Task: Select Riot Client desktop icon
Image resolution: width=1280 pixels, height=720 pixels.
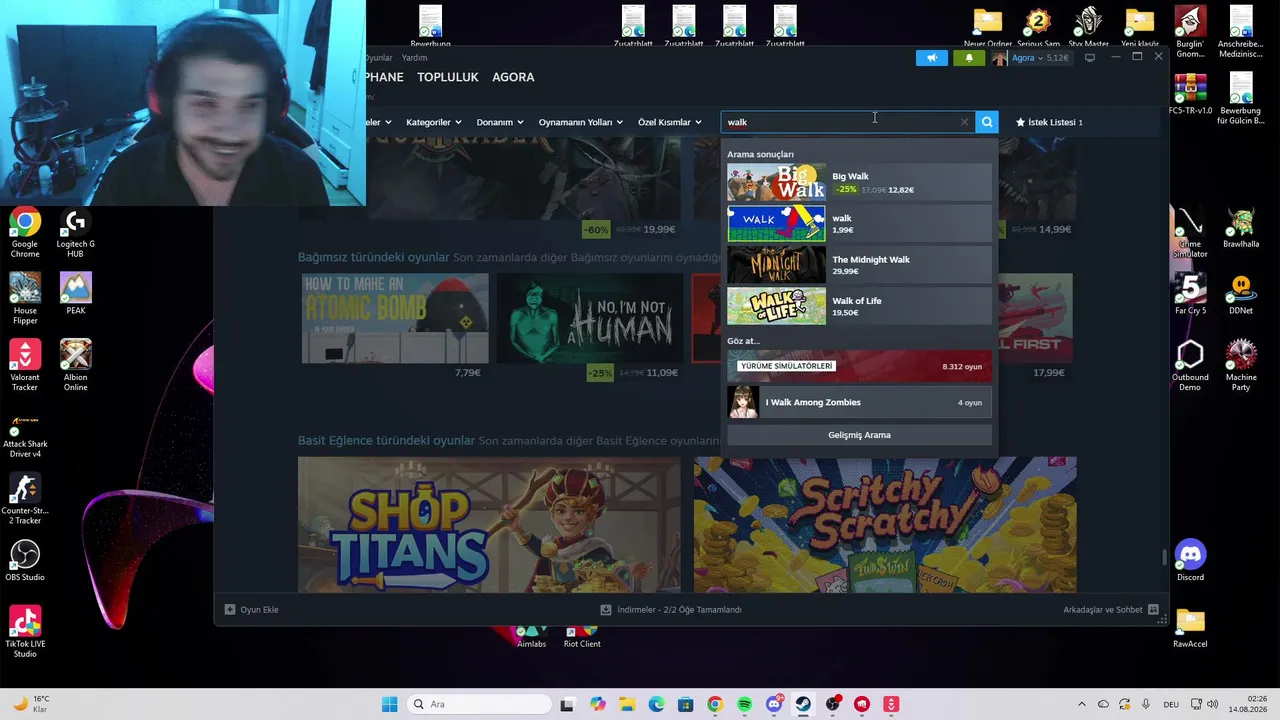Action: point(582,636)
